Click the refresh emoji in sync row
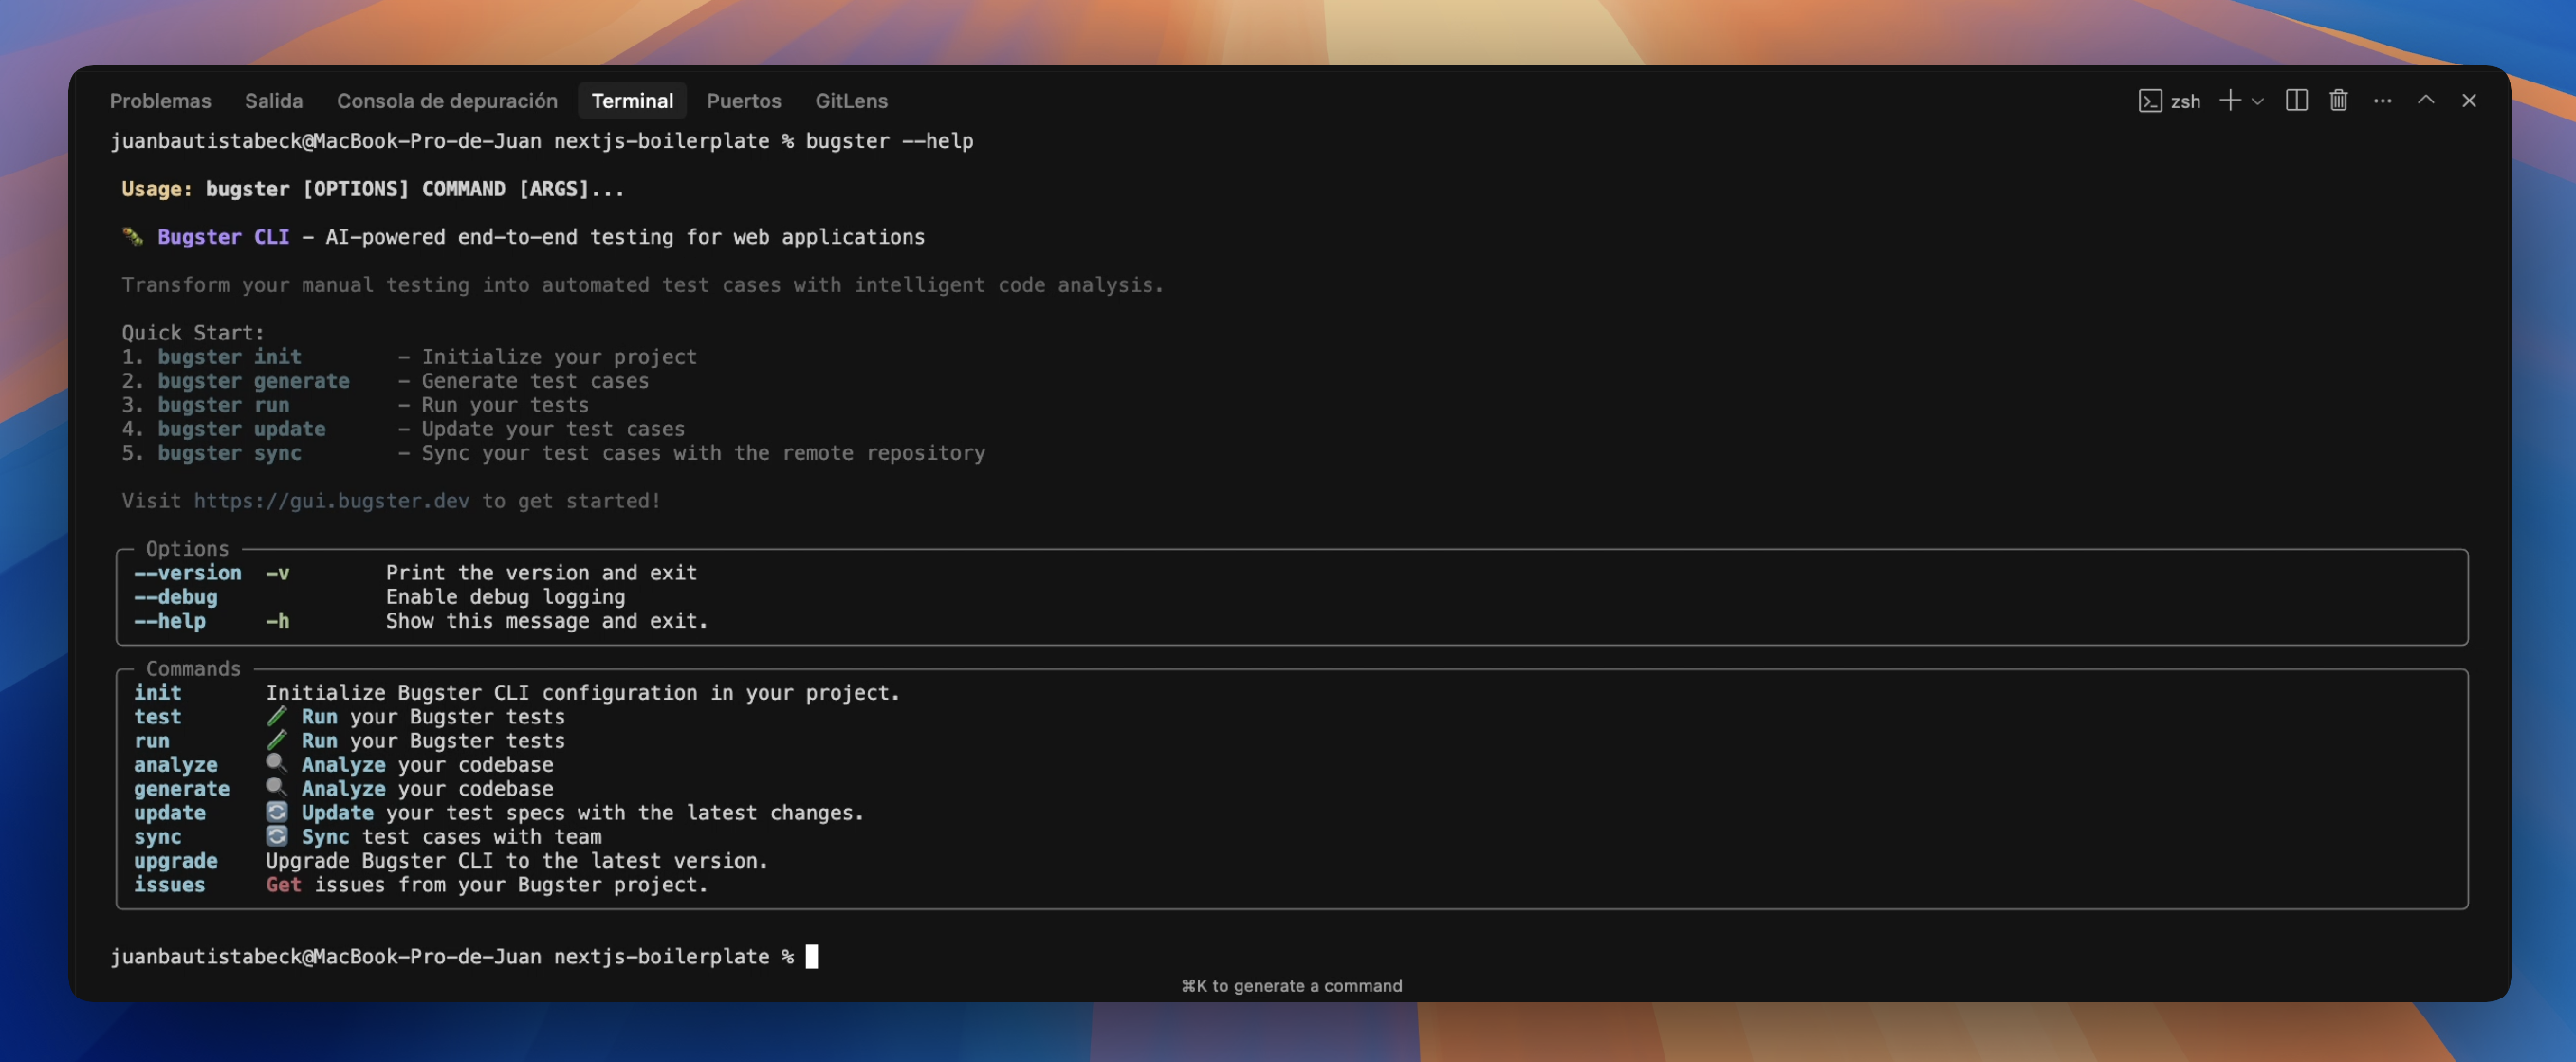Image resolution: width=2576 pixels, height=1062 pixels. (x=277, y=836)
